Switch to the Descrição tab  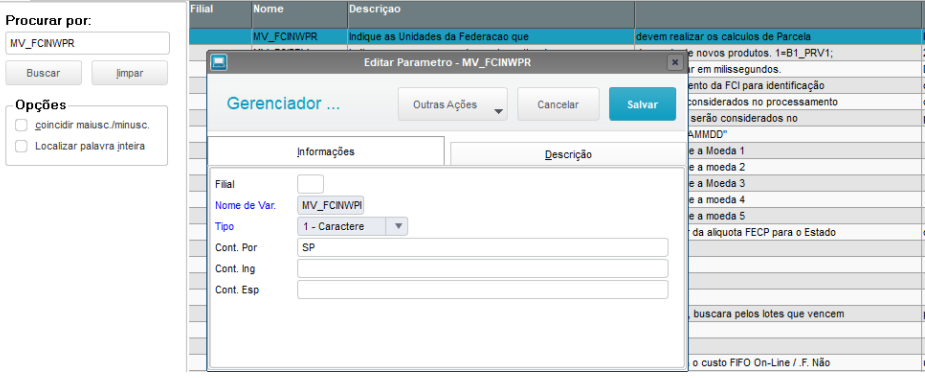click(568, 155)
